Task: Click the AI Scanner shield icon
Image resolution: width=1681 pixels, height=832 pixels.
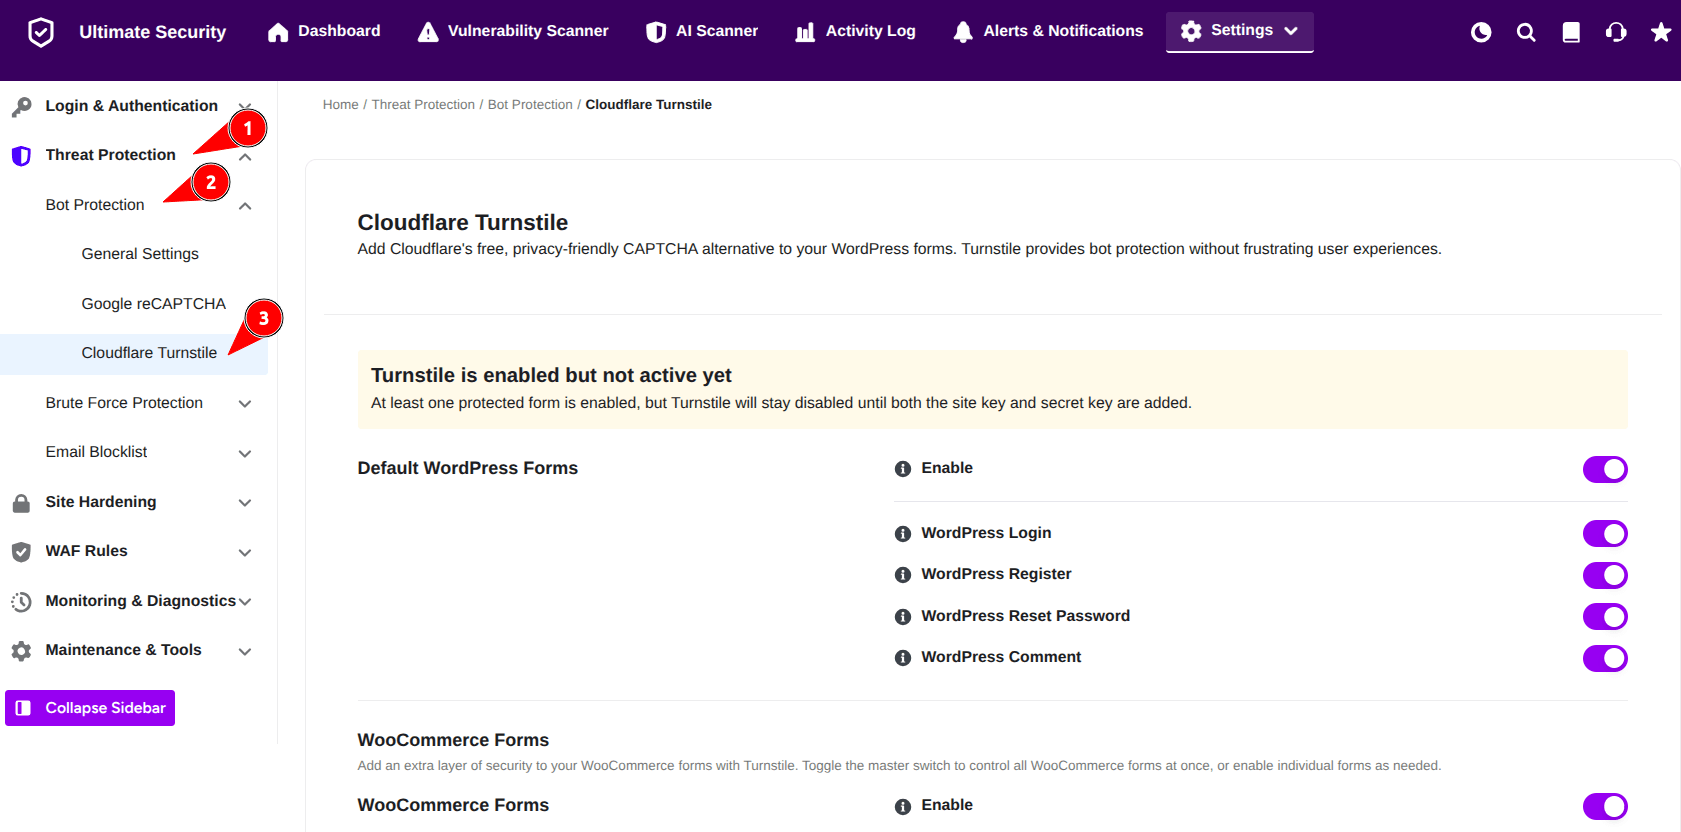Action: [x=656, y=32]
